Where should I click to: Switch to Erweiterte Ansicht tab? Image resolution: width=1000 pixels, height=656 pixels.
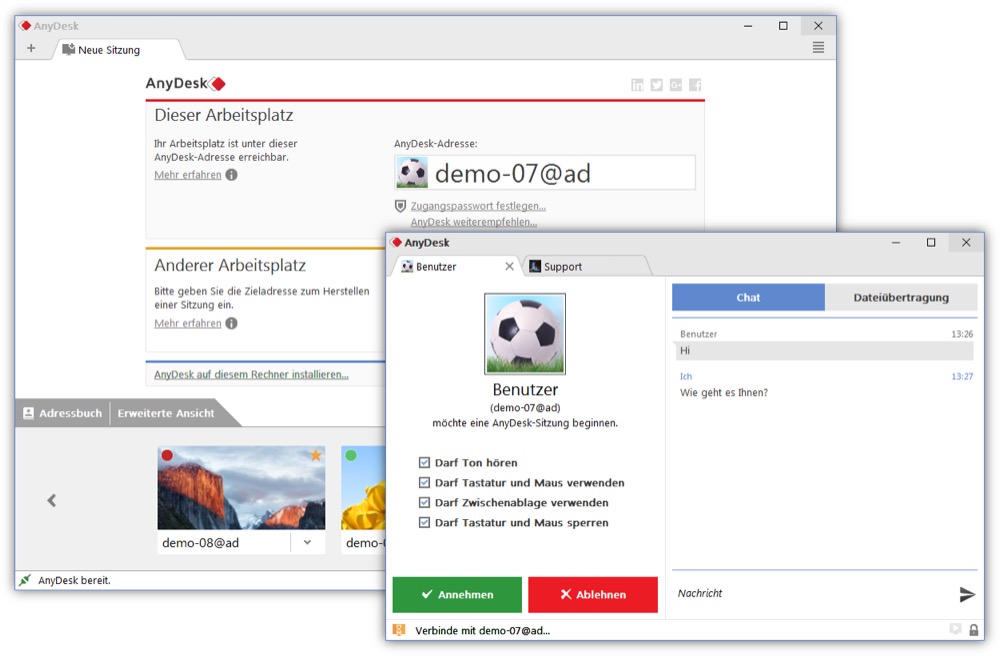pyautogui.click(x=166, y=413)
